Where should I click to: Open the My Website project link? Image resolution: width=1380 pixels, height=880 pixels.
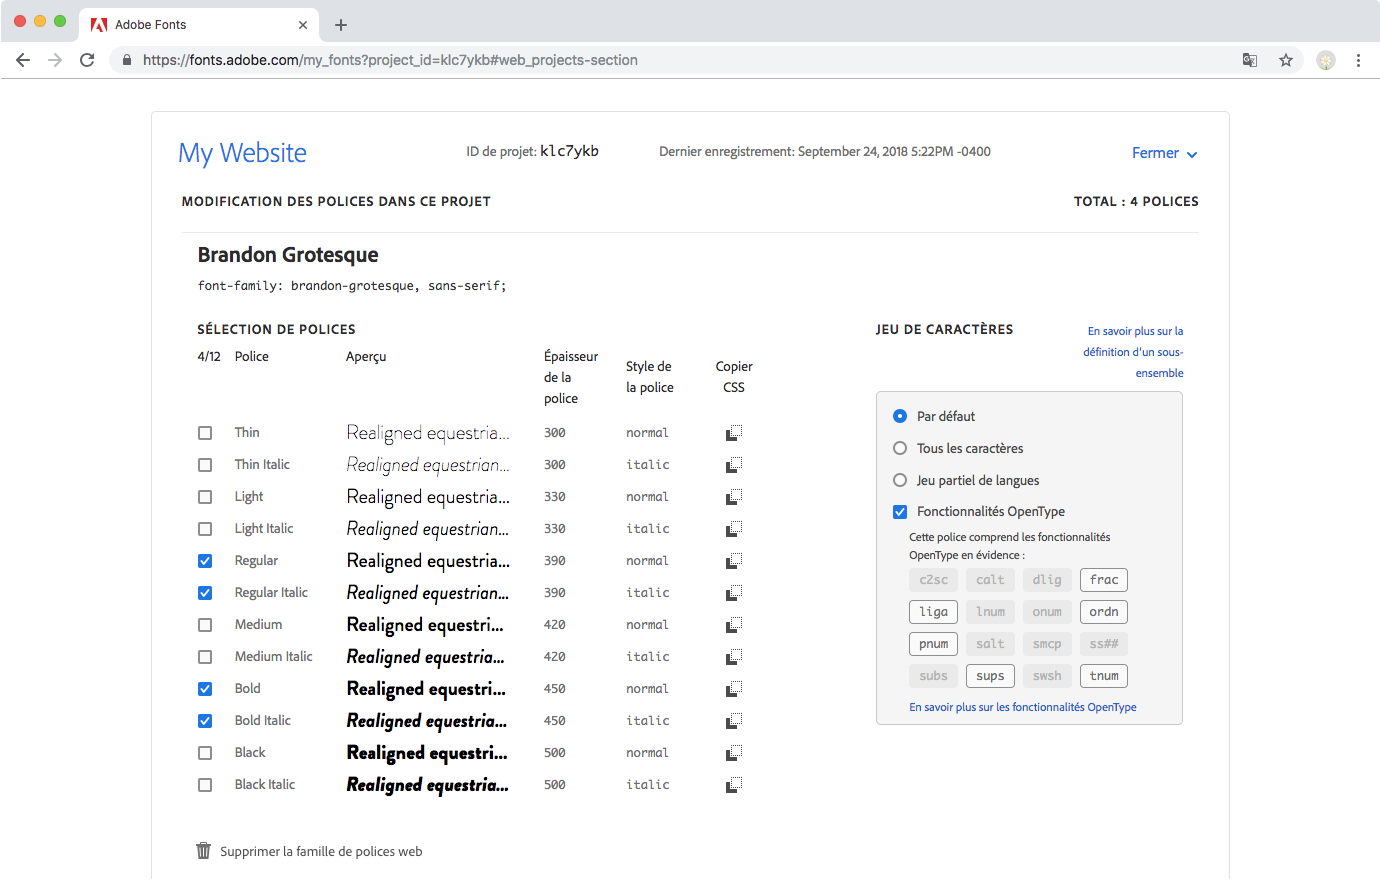[242, 152]
